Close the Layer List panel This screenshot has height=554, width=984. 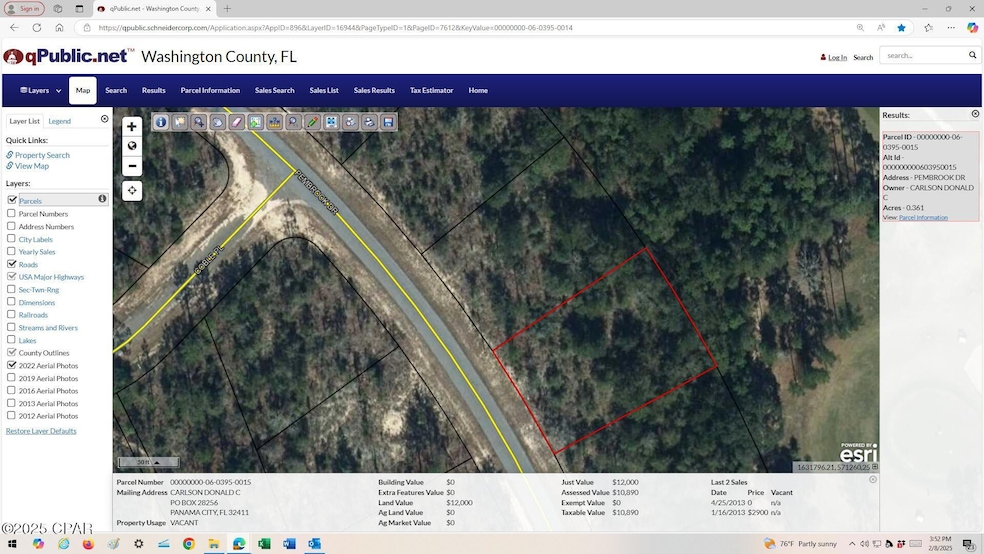[105, 119]
